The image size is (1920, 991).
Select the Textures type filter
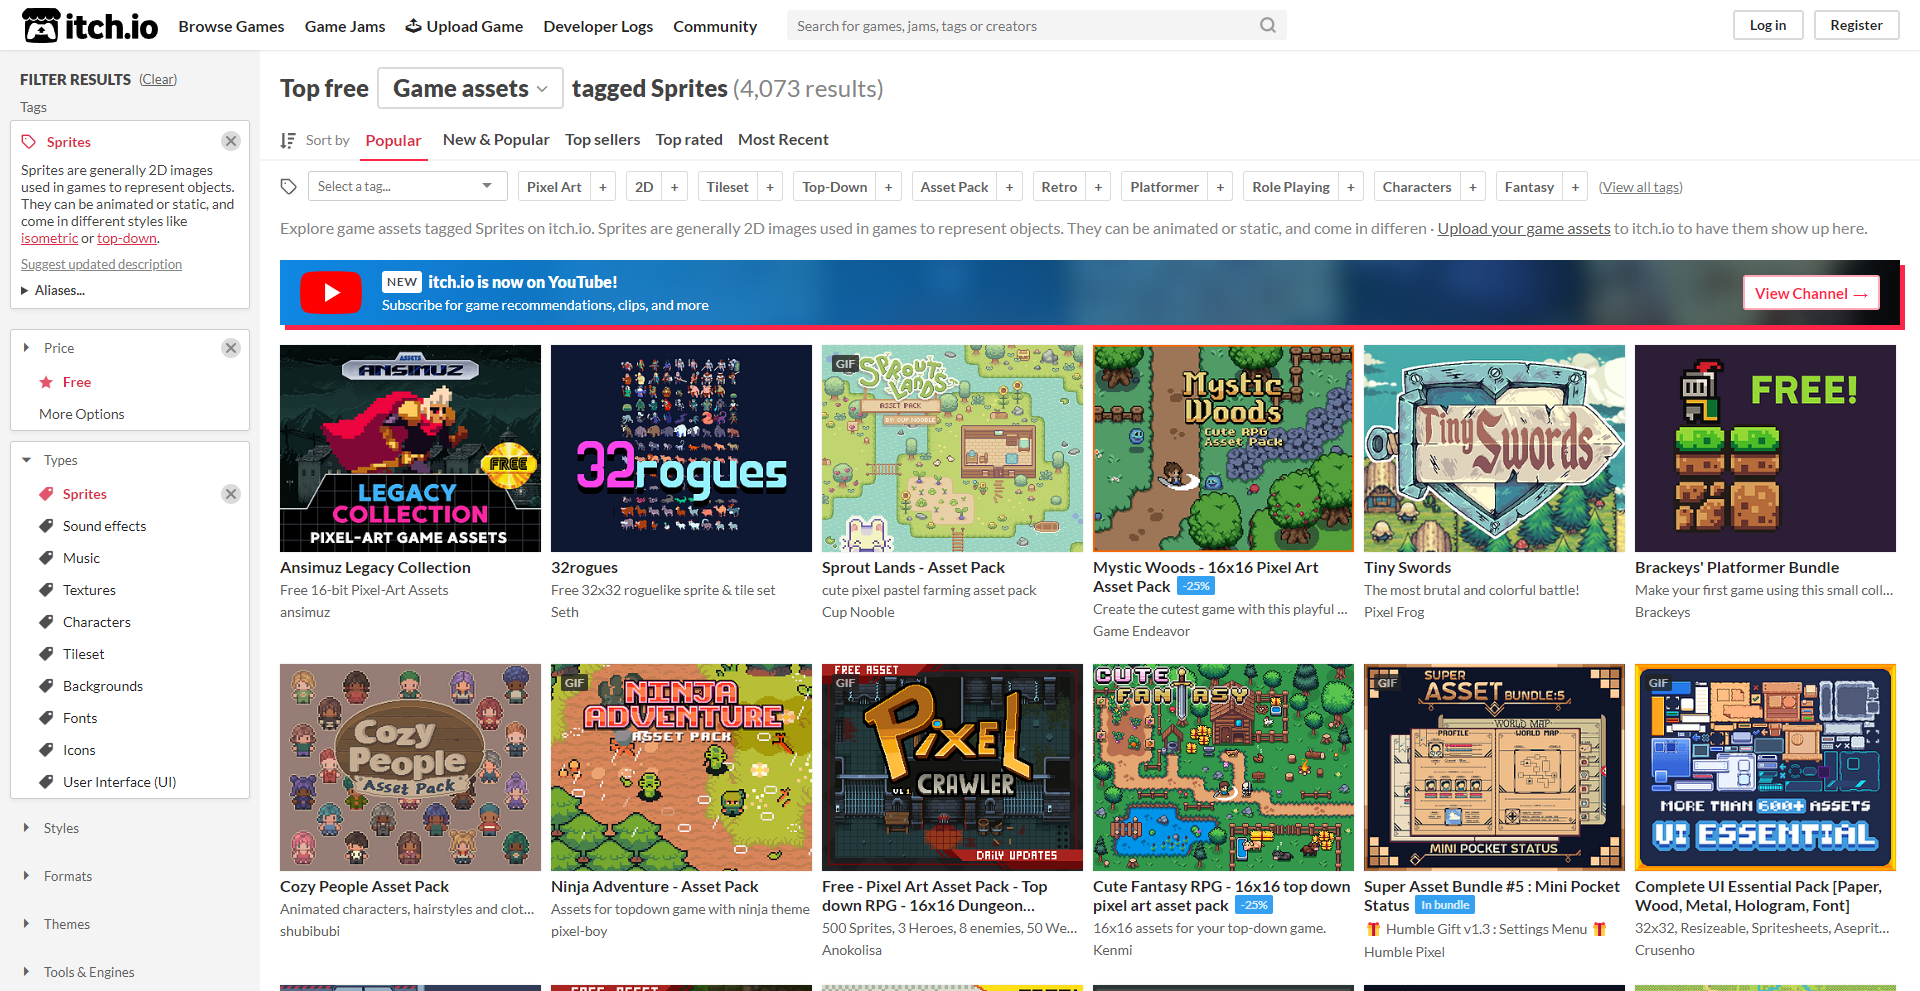pyautogui.click(x=89, y=590)
